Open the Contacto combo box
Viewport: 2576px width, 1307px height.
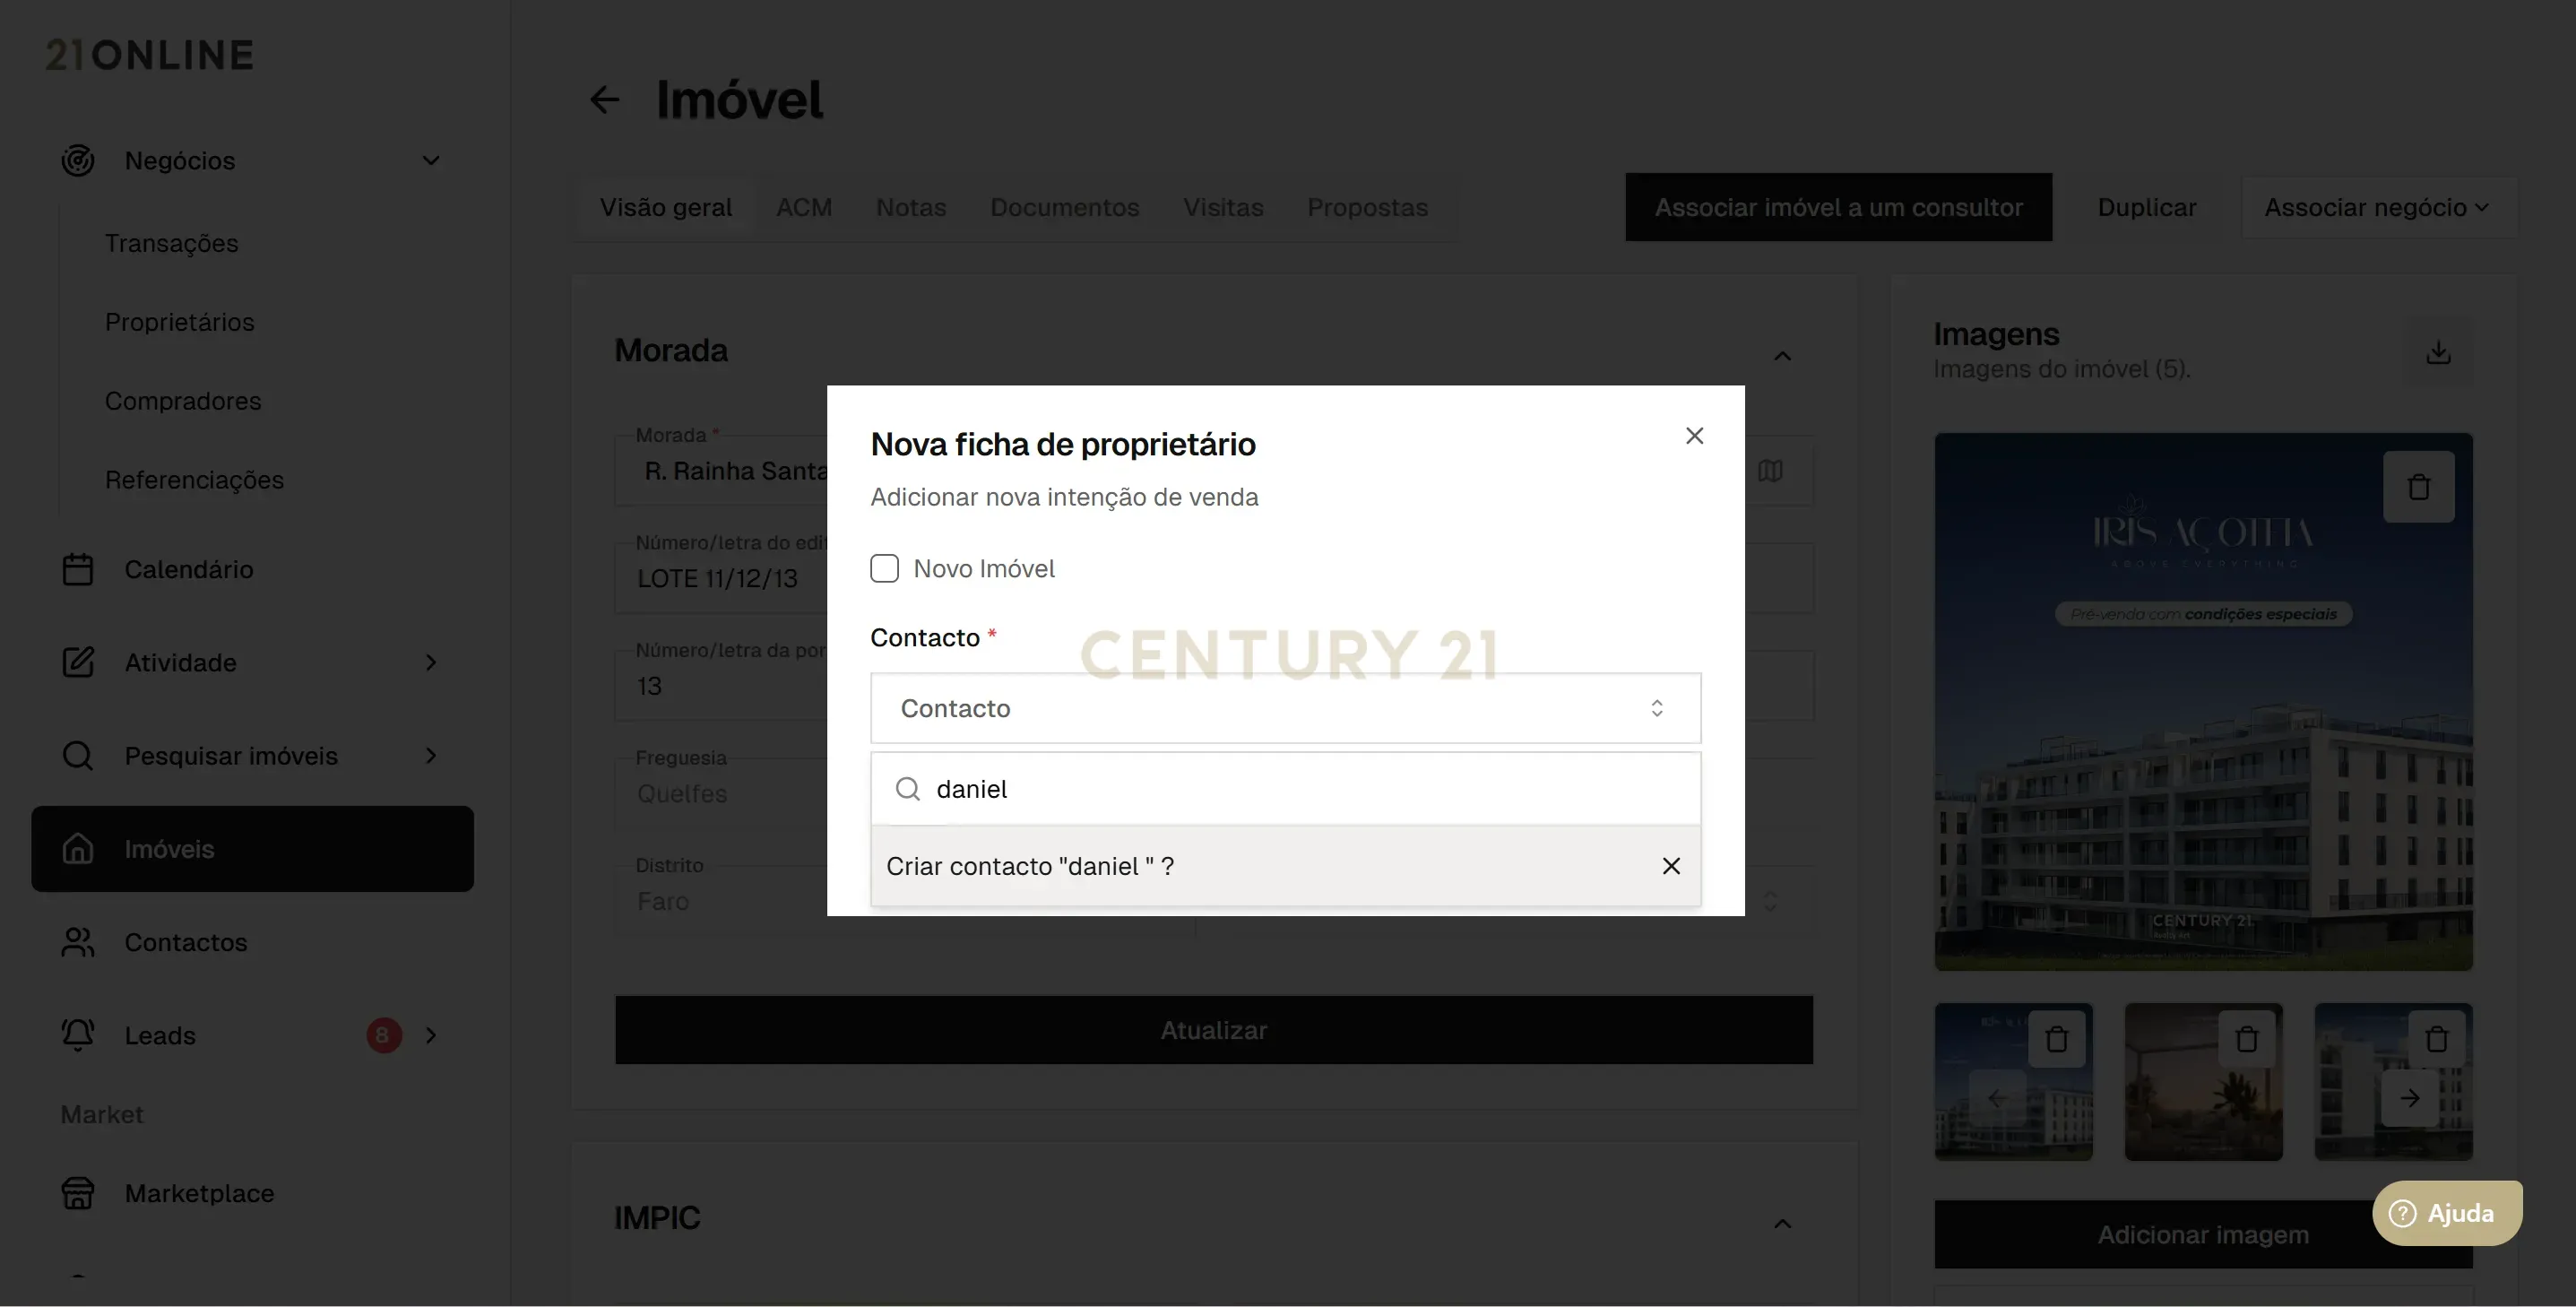[1285, 708]
